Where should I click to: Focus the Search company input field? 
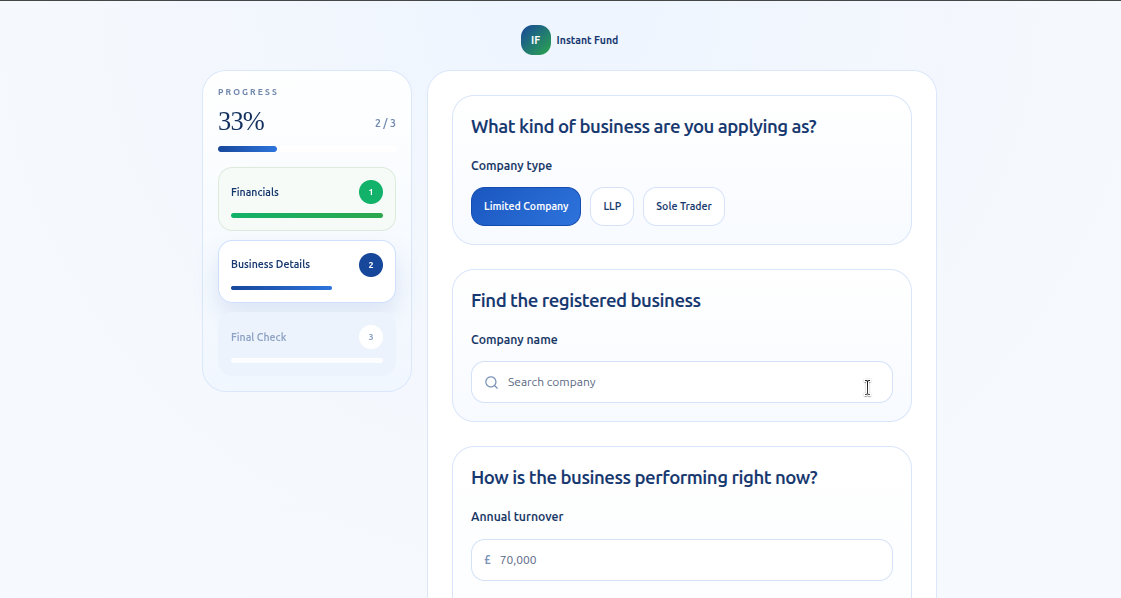tap(680, 382)
